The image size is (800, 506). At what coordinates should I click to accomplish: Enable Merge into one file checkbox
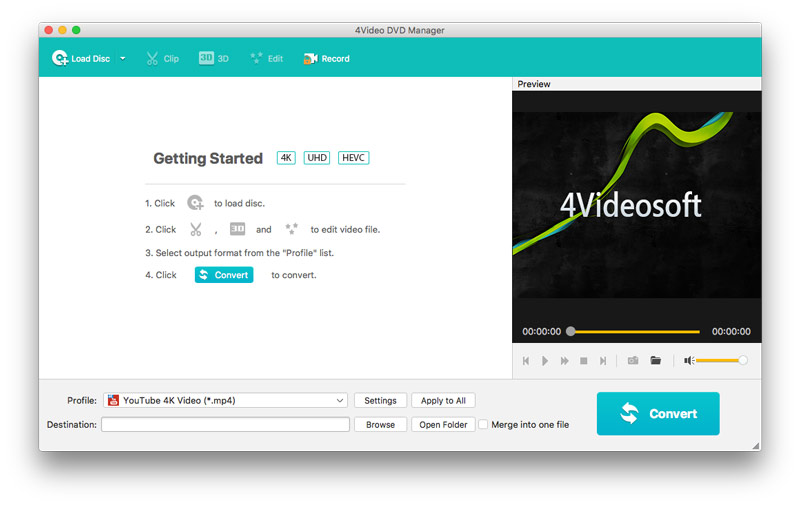click(x=484, y=424)
